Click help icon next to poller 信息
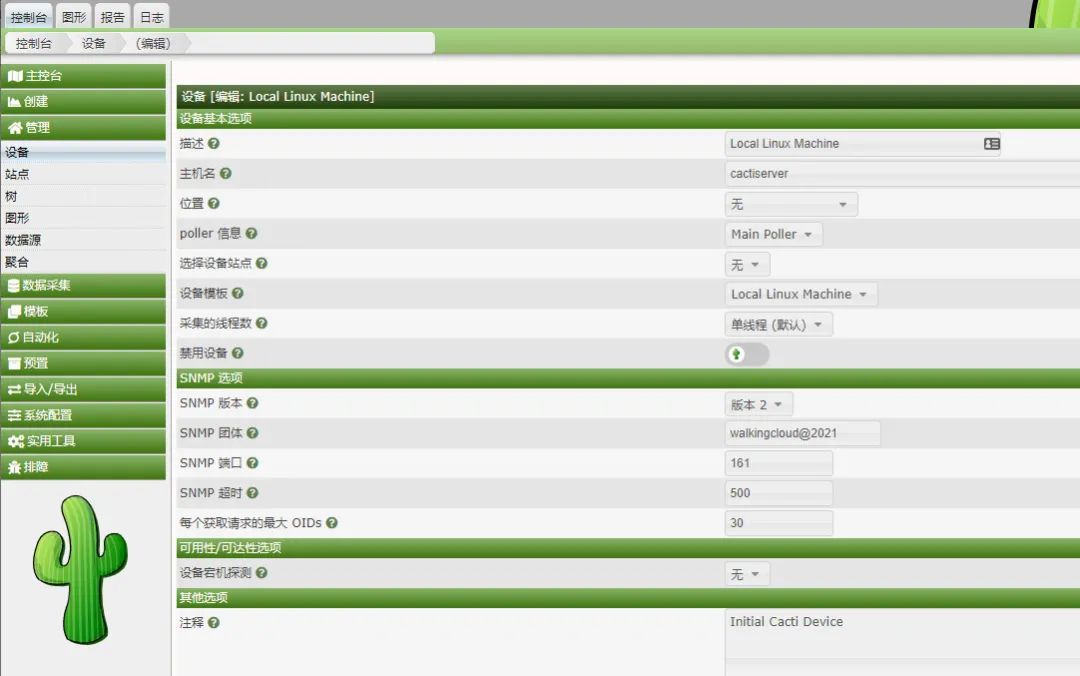 point(251,234)
